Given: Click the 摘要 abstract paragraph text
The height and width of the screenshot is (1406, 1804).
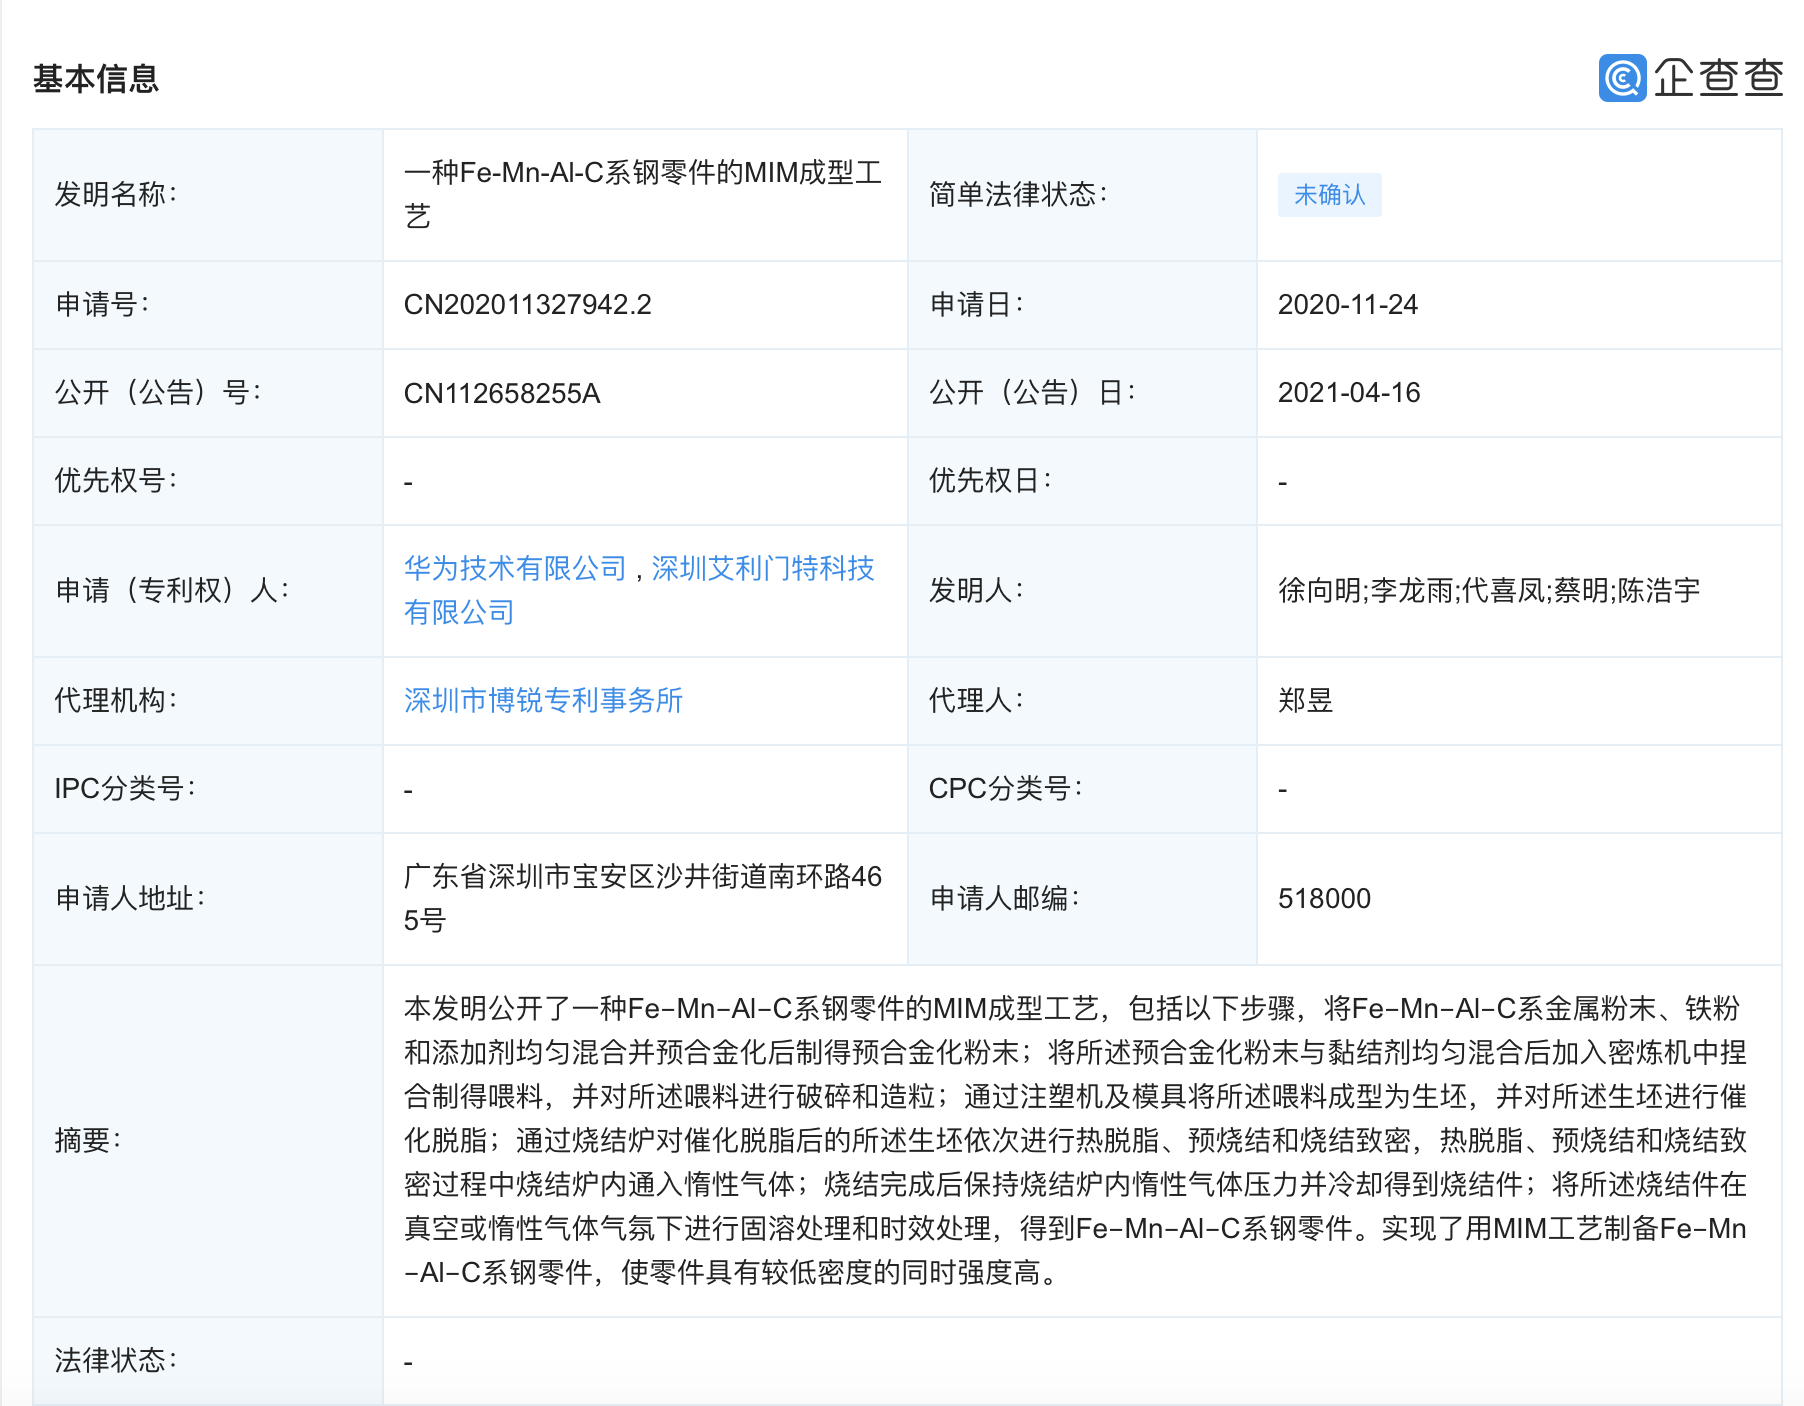Looking at the screenshot, I should pyautogui.click(x=1075, y=1140).
